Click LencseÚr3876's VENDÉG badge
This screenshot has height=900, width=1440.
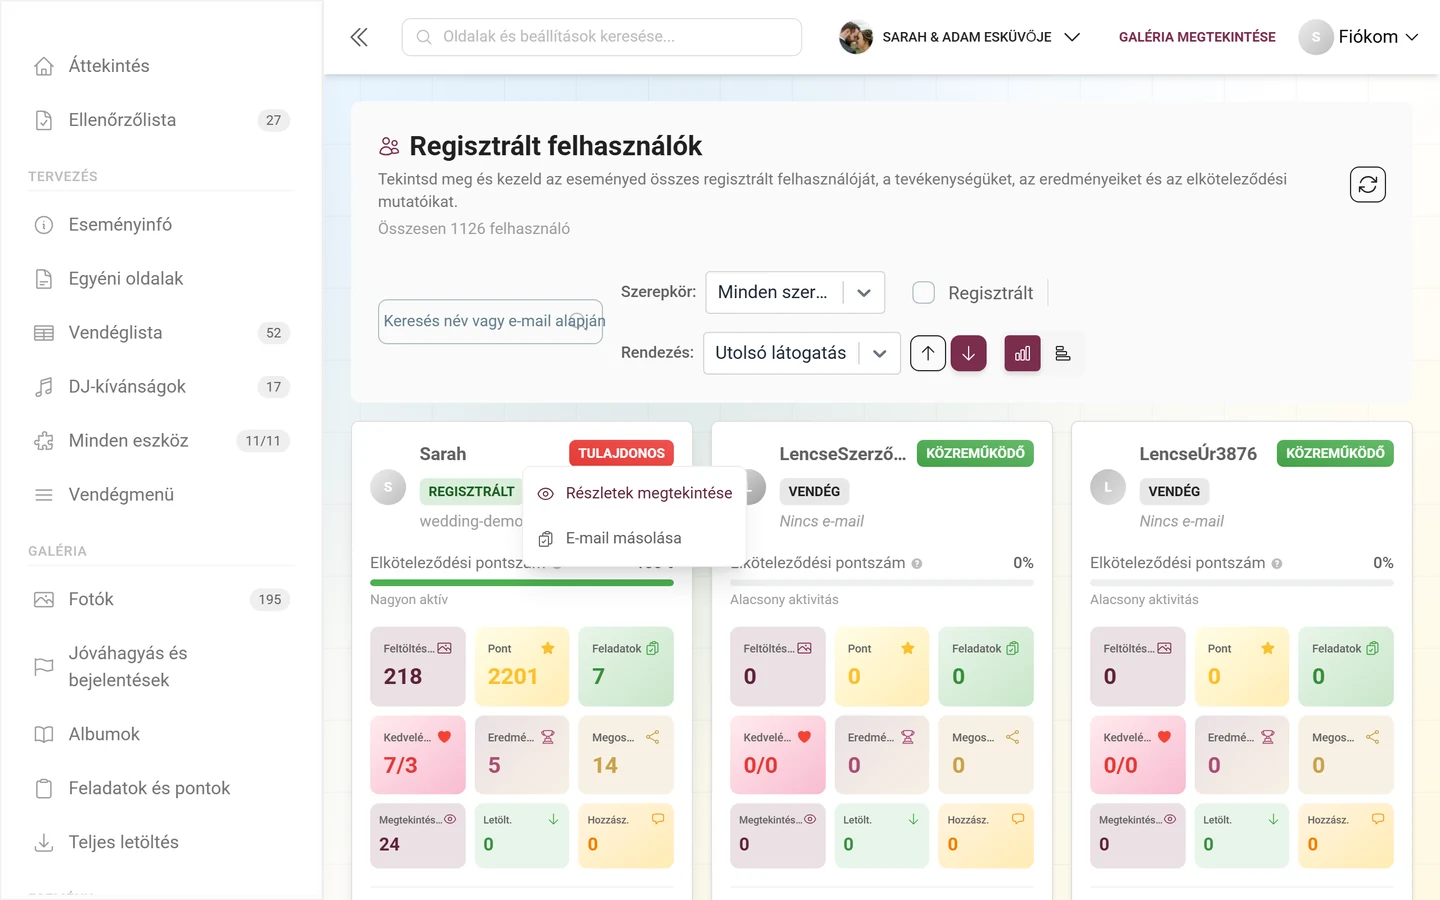click(1174, 491)
